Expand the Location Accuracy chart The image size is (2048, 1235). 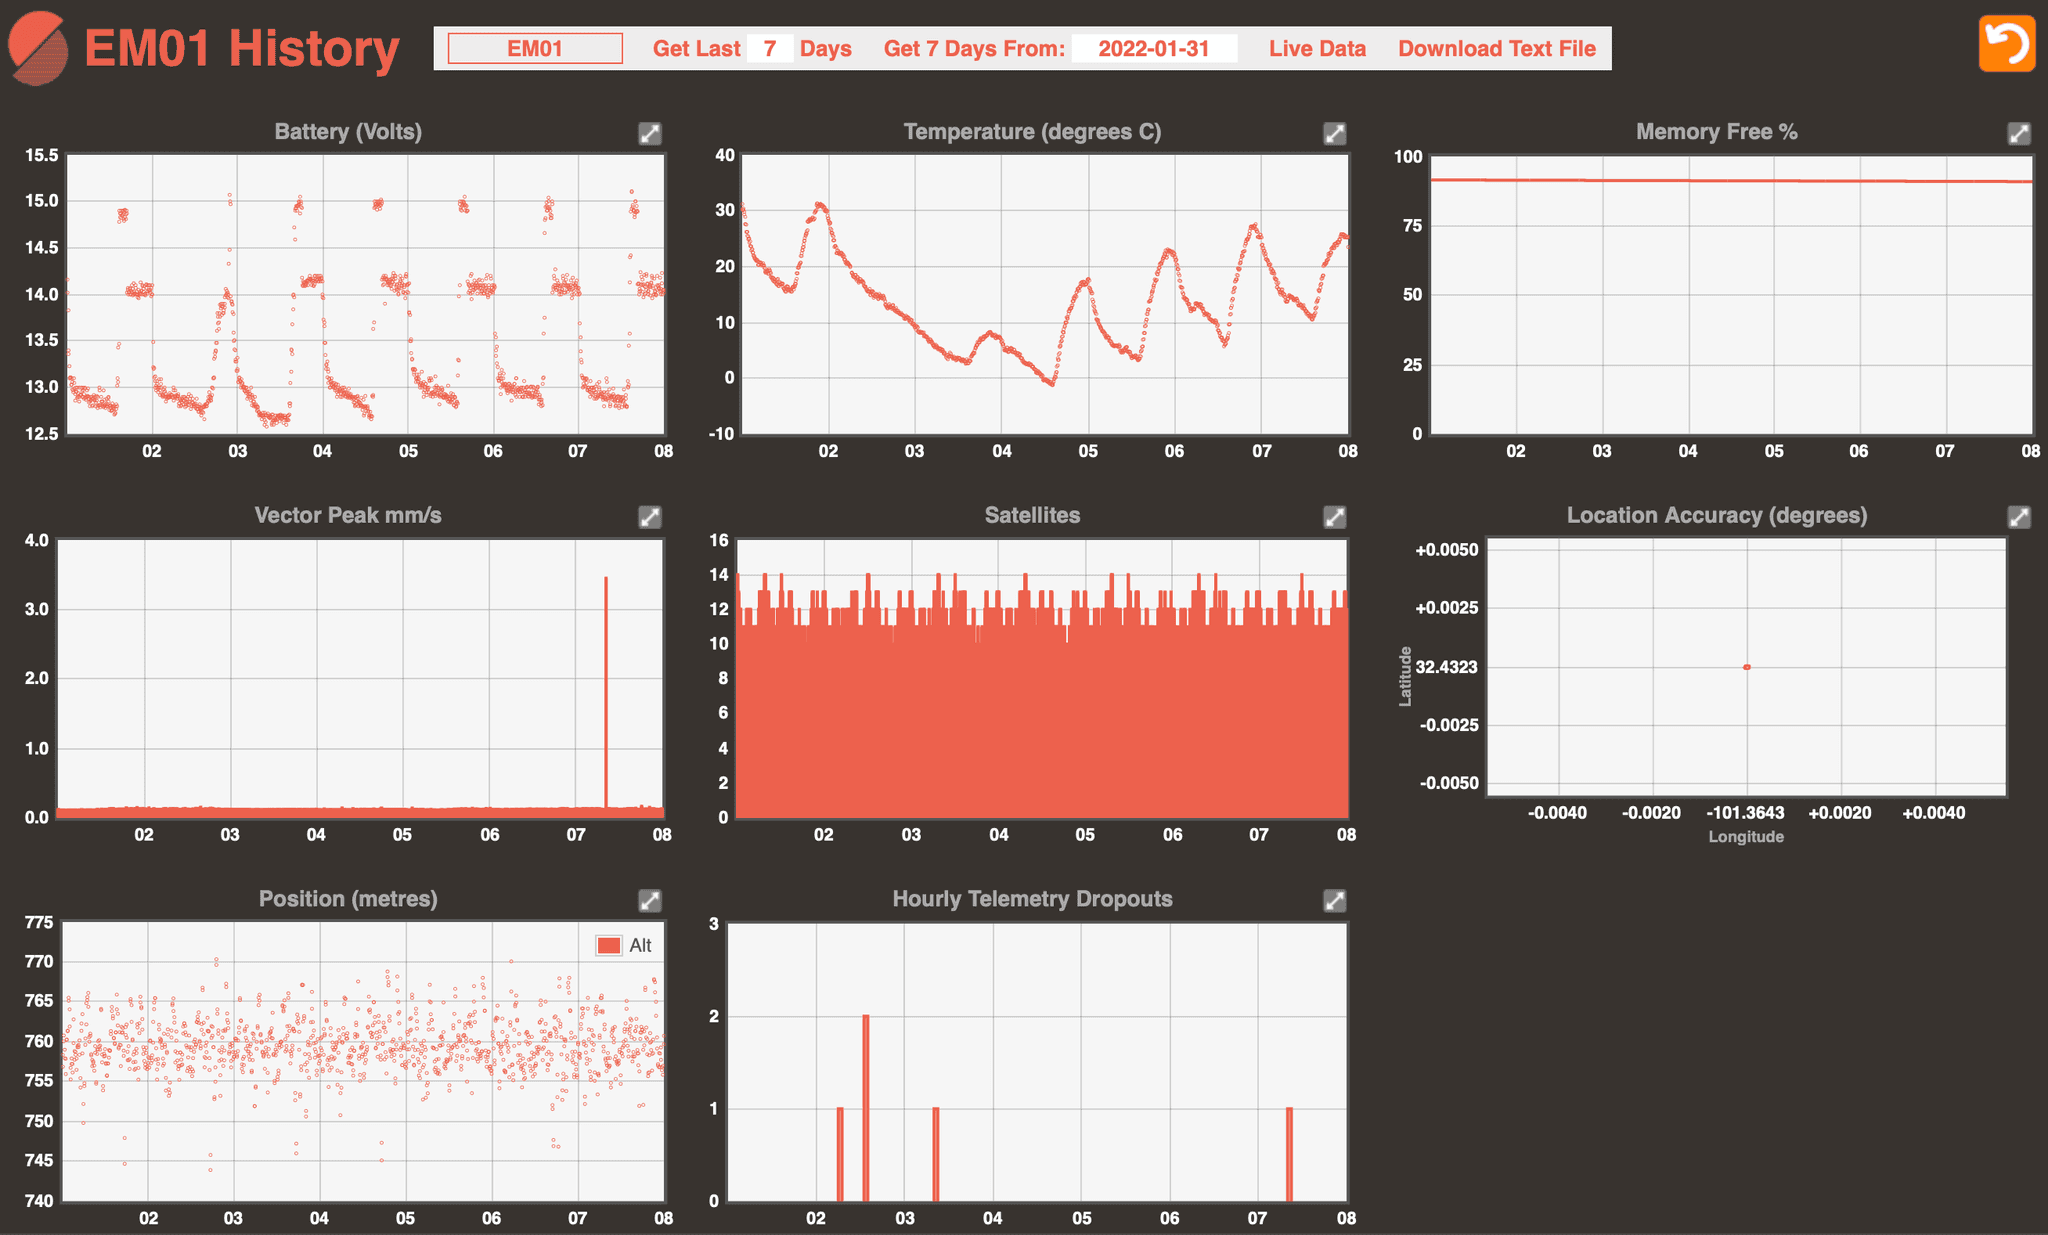[x=2019, y=516]
